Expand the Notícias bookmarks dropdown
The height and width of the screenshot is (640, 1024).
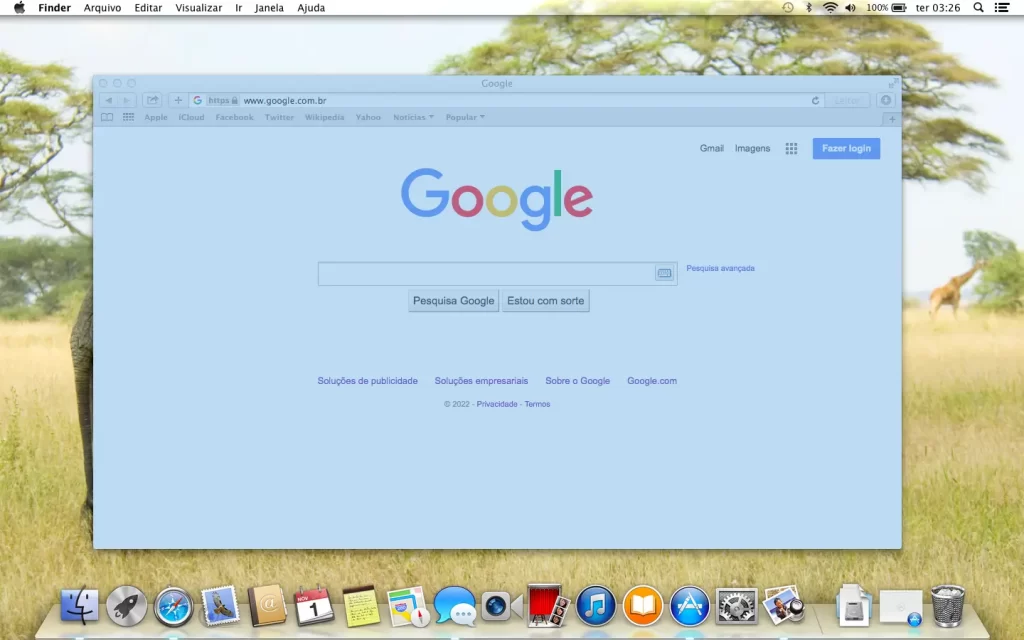pos(413,118)
